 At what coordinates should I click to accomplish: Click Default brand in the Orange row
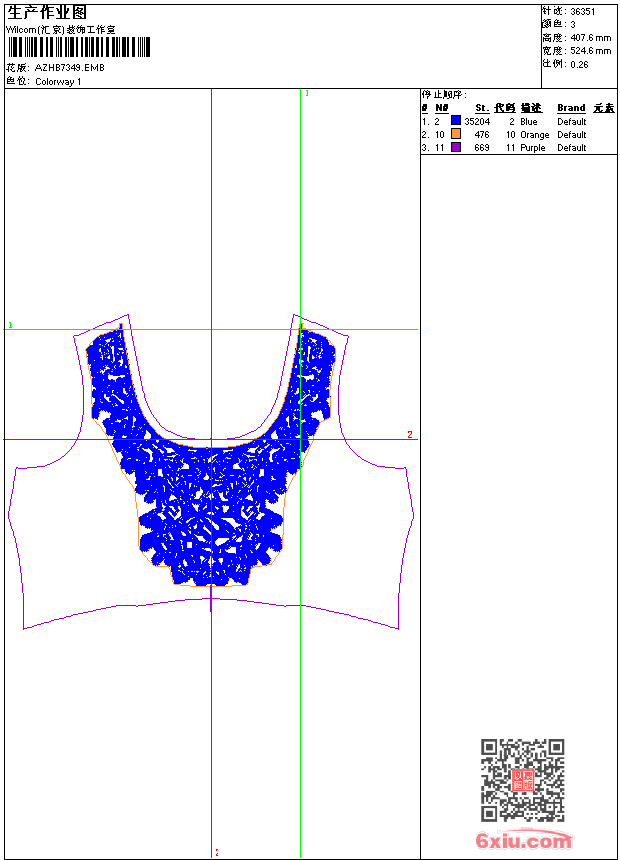(572, 135)
